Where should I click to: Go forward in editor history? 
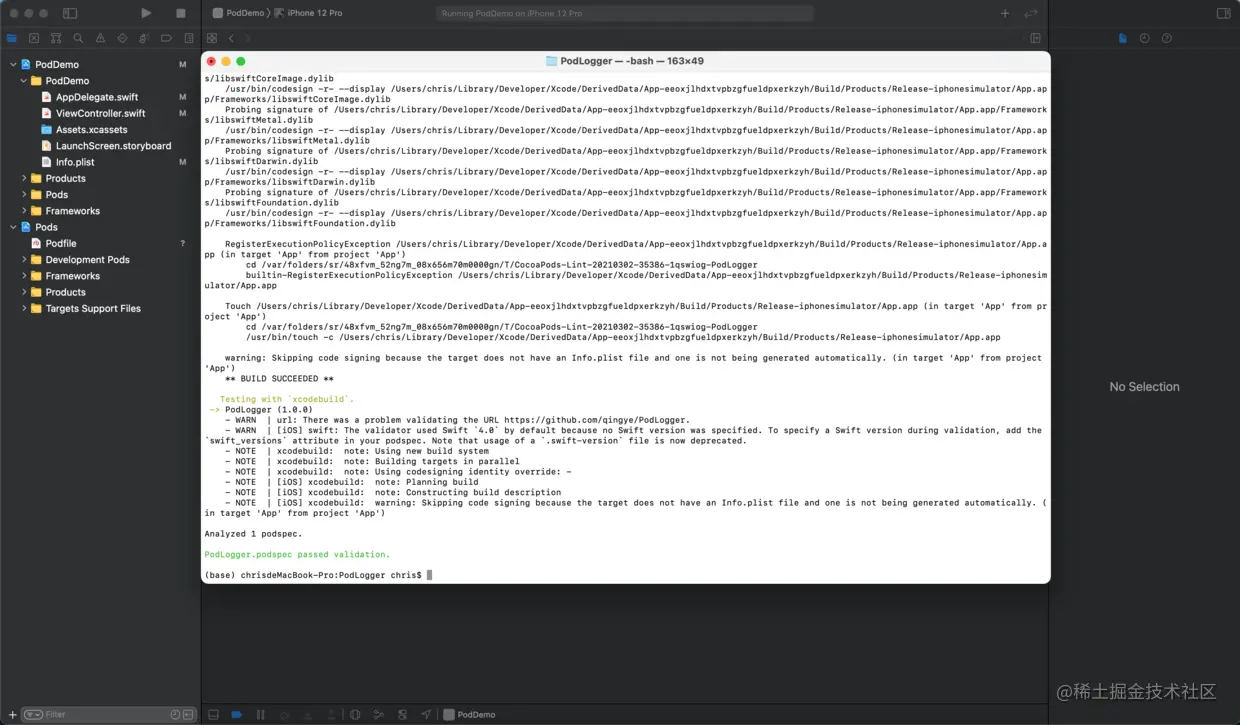pos(246,38)
